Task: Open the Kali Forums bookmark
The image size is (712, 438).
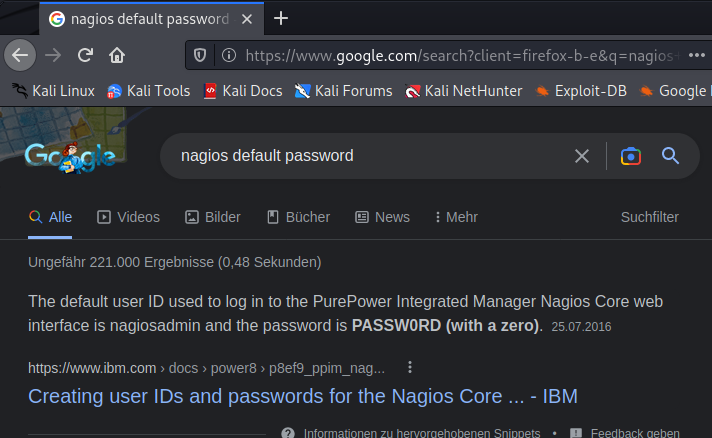Action: click(x=343, y=91)
